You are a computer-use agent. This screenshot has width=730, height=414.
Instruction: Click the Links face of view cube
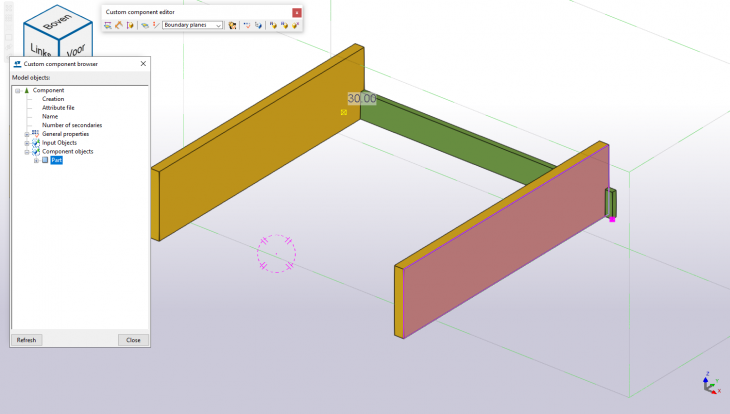(x=41, y=48)
